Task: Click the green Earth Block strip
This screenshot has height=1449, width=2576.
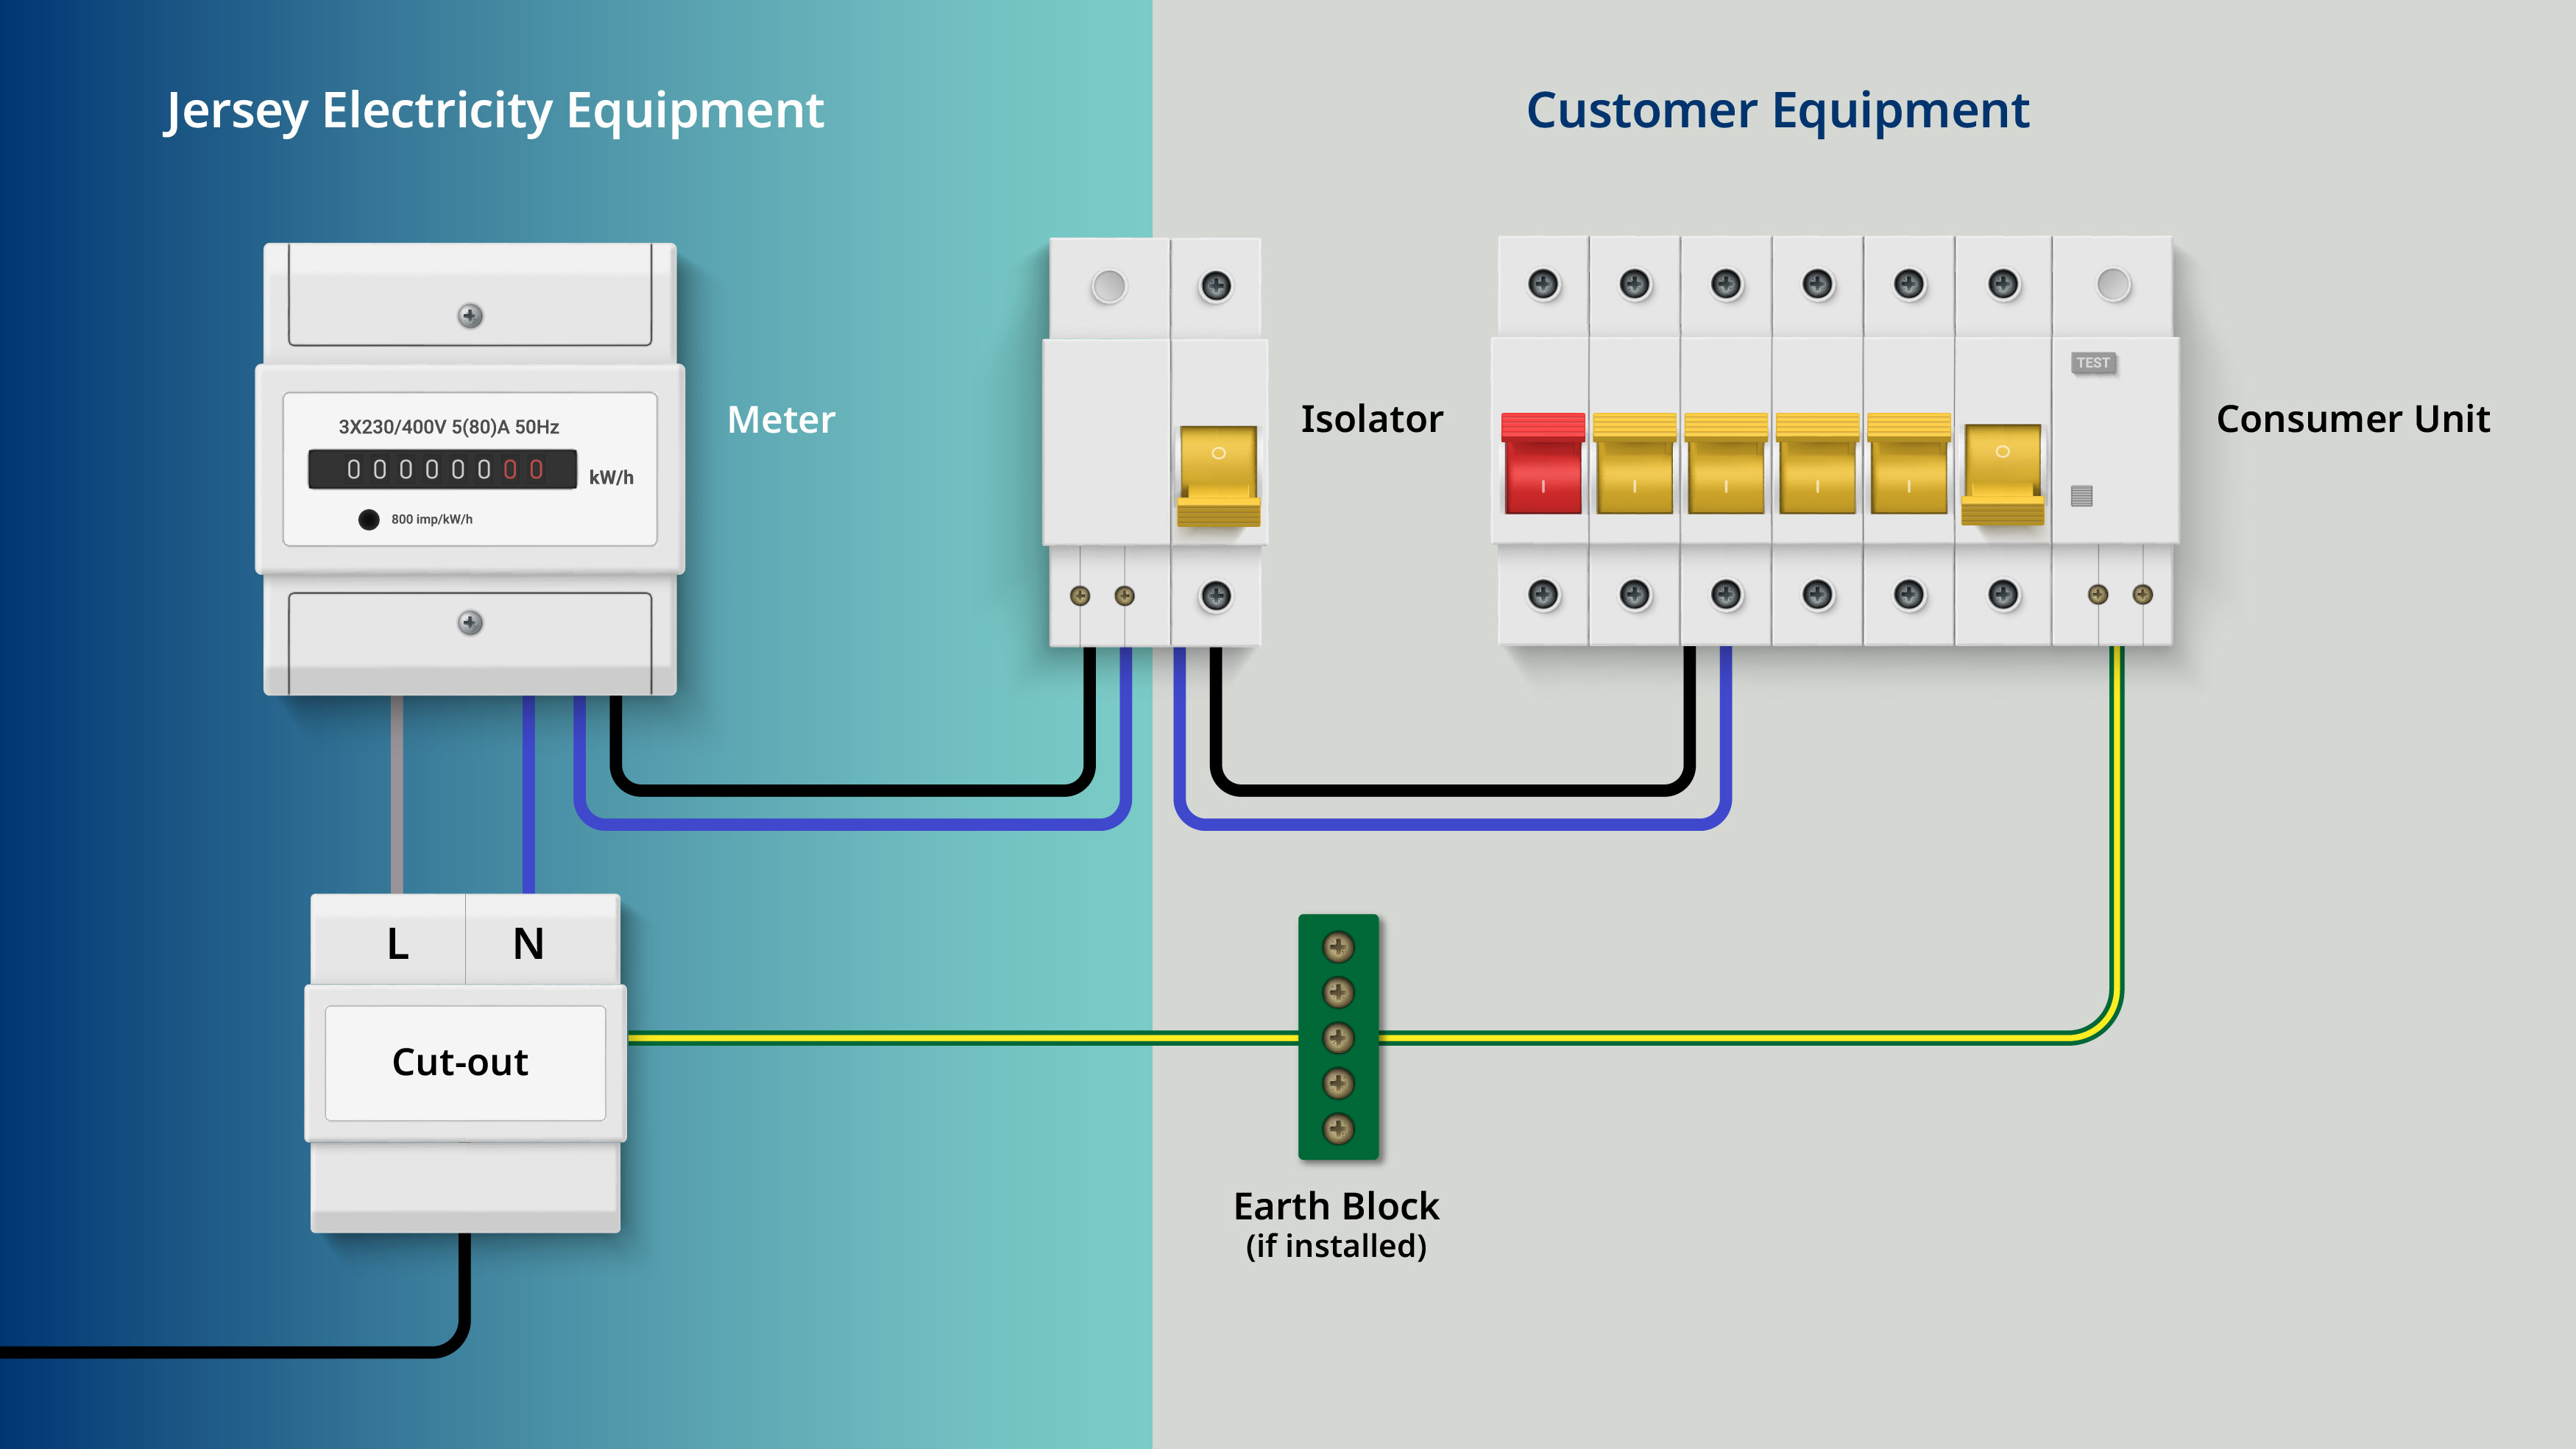Action: (x=1338, y=1037)
